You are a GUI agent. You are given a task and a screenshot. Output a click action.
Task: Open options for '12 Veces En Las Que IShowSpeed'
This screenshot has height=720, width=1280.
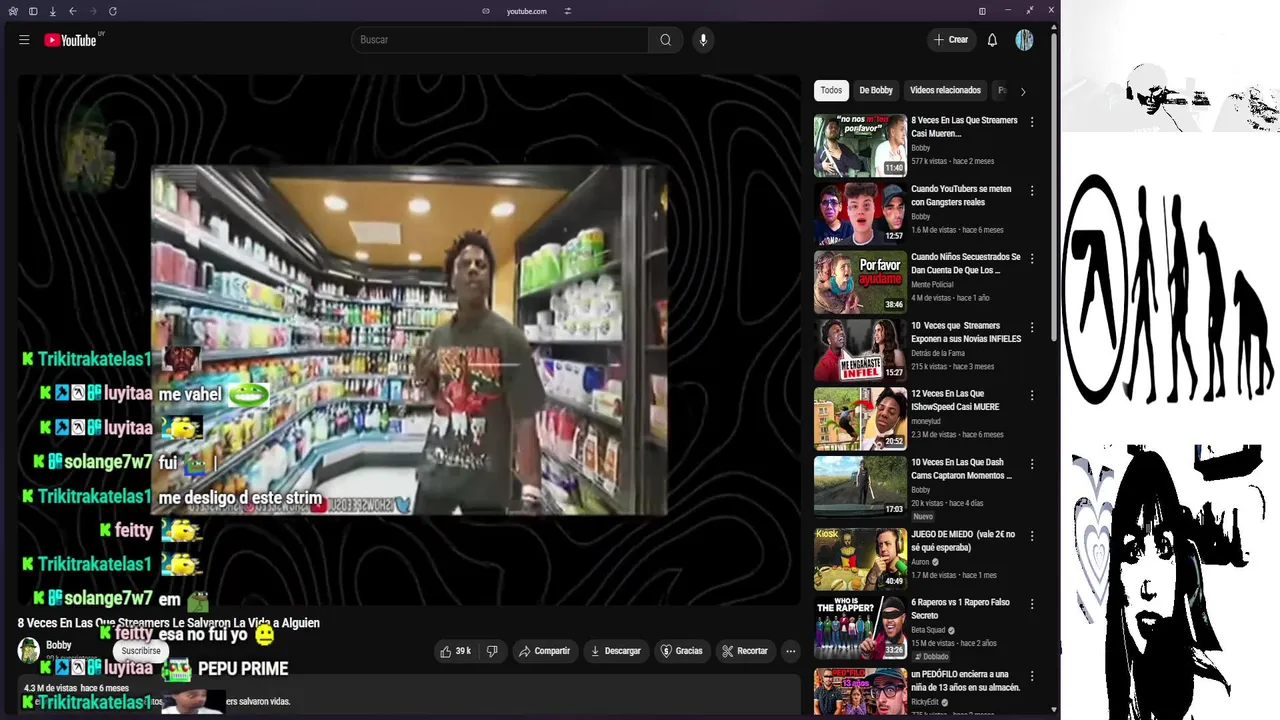[1032, 395]
